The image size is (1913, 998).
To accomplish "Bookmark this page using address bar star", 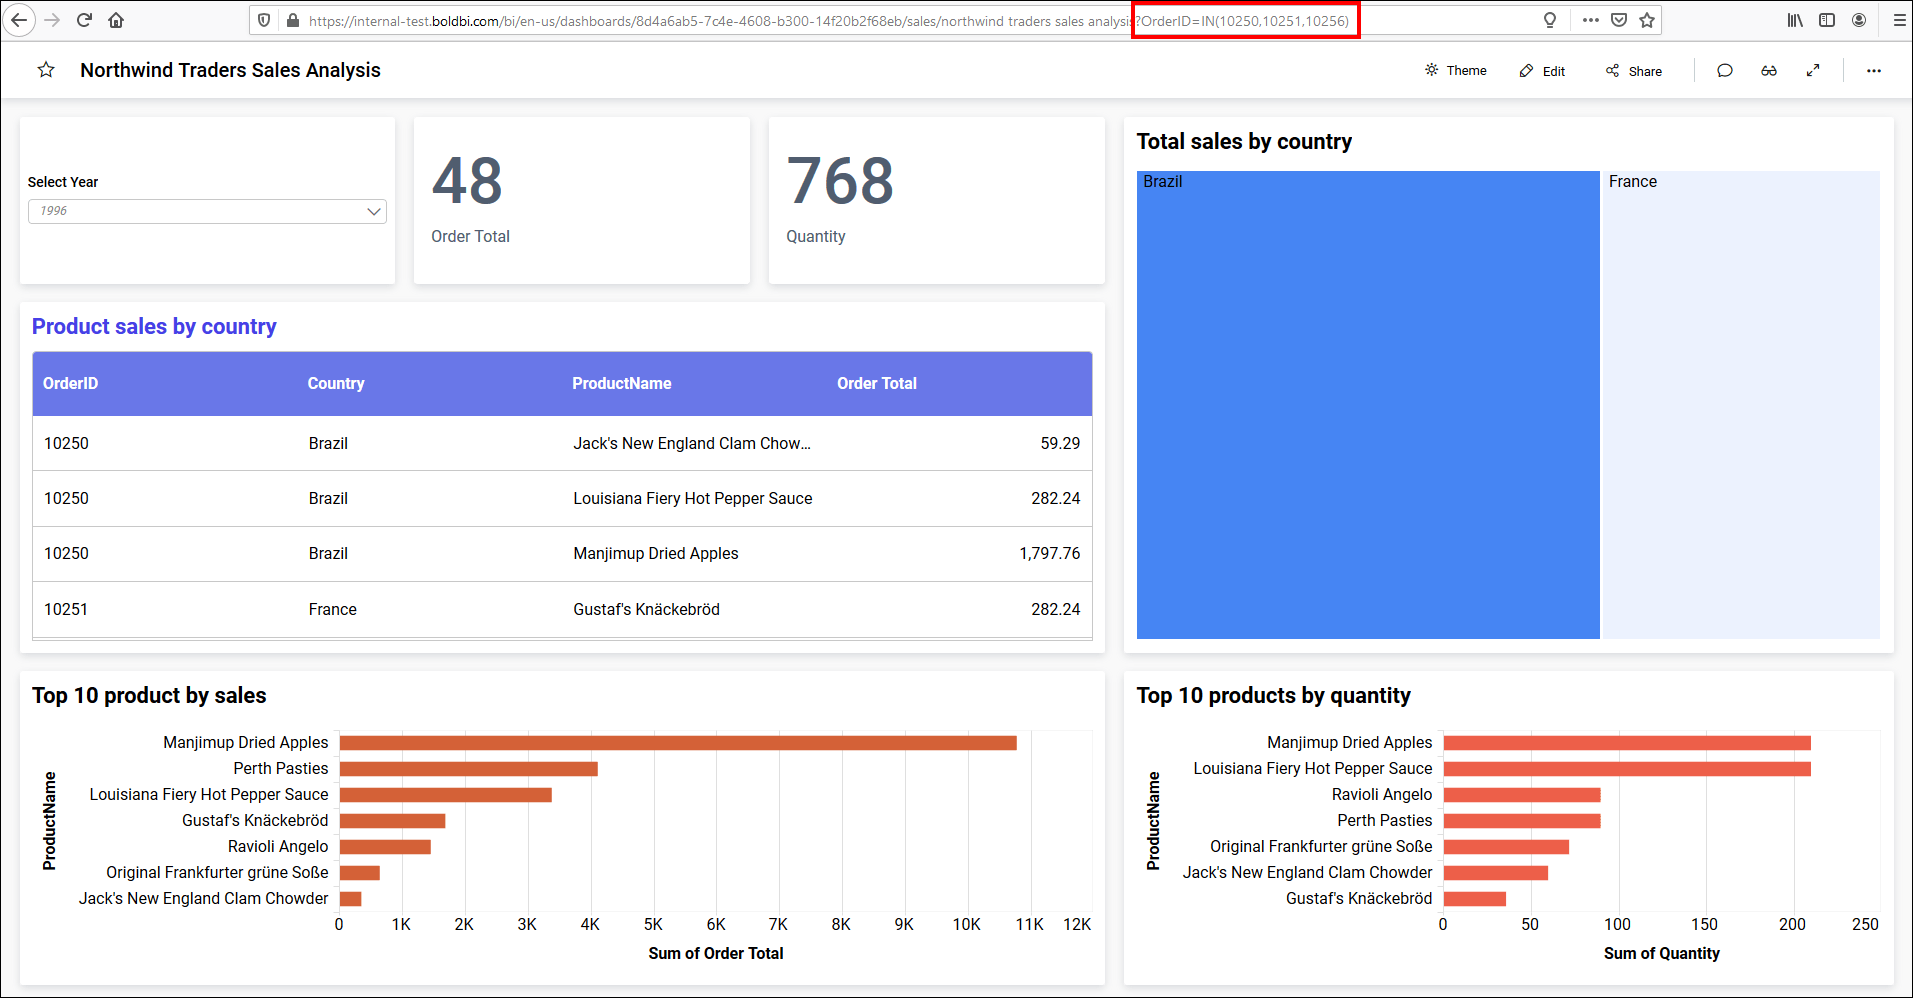I will (1647, 20).
